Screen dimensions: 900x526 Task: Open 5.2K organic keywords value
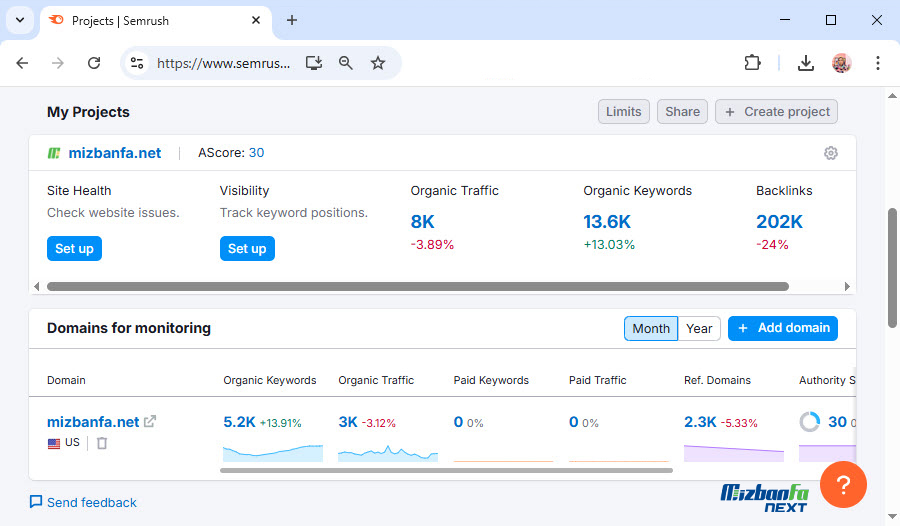(x=239, y=422)
